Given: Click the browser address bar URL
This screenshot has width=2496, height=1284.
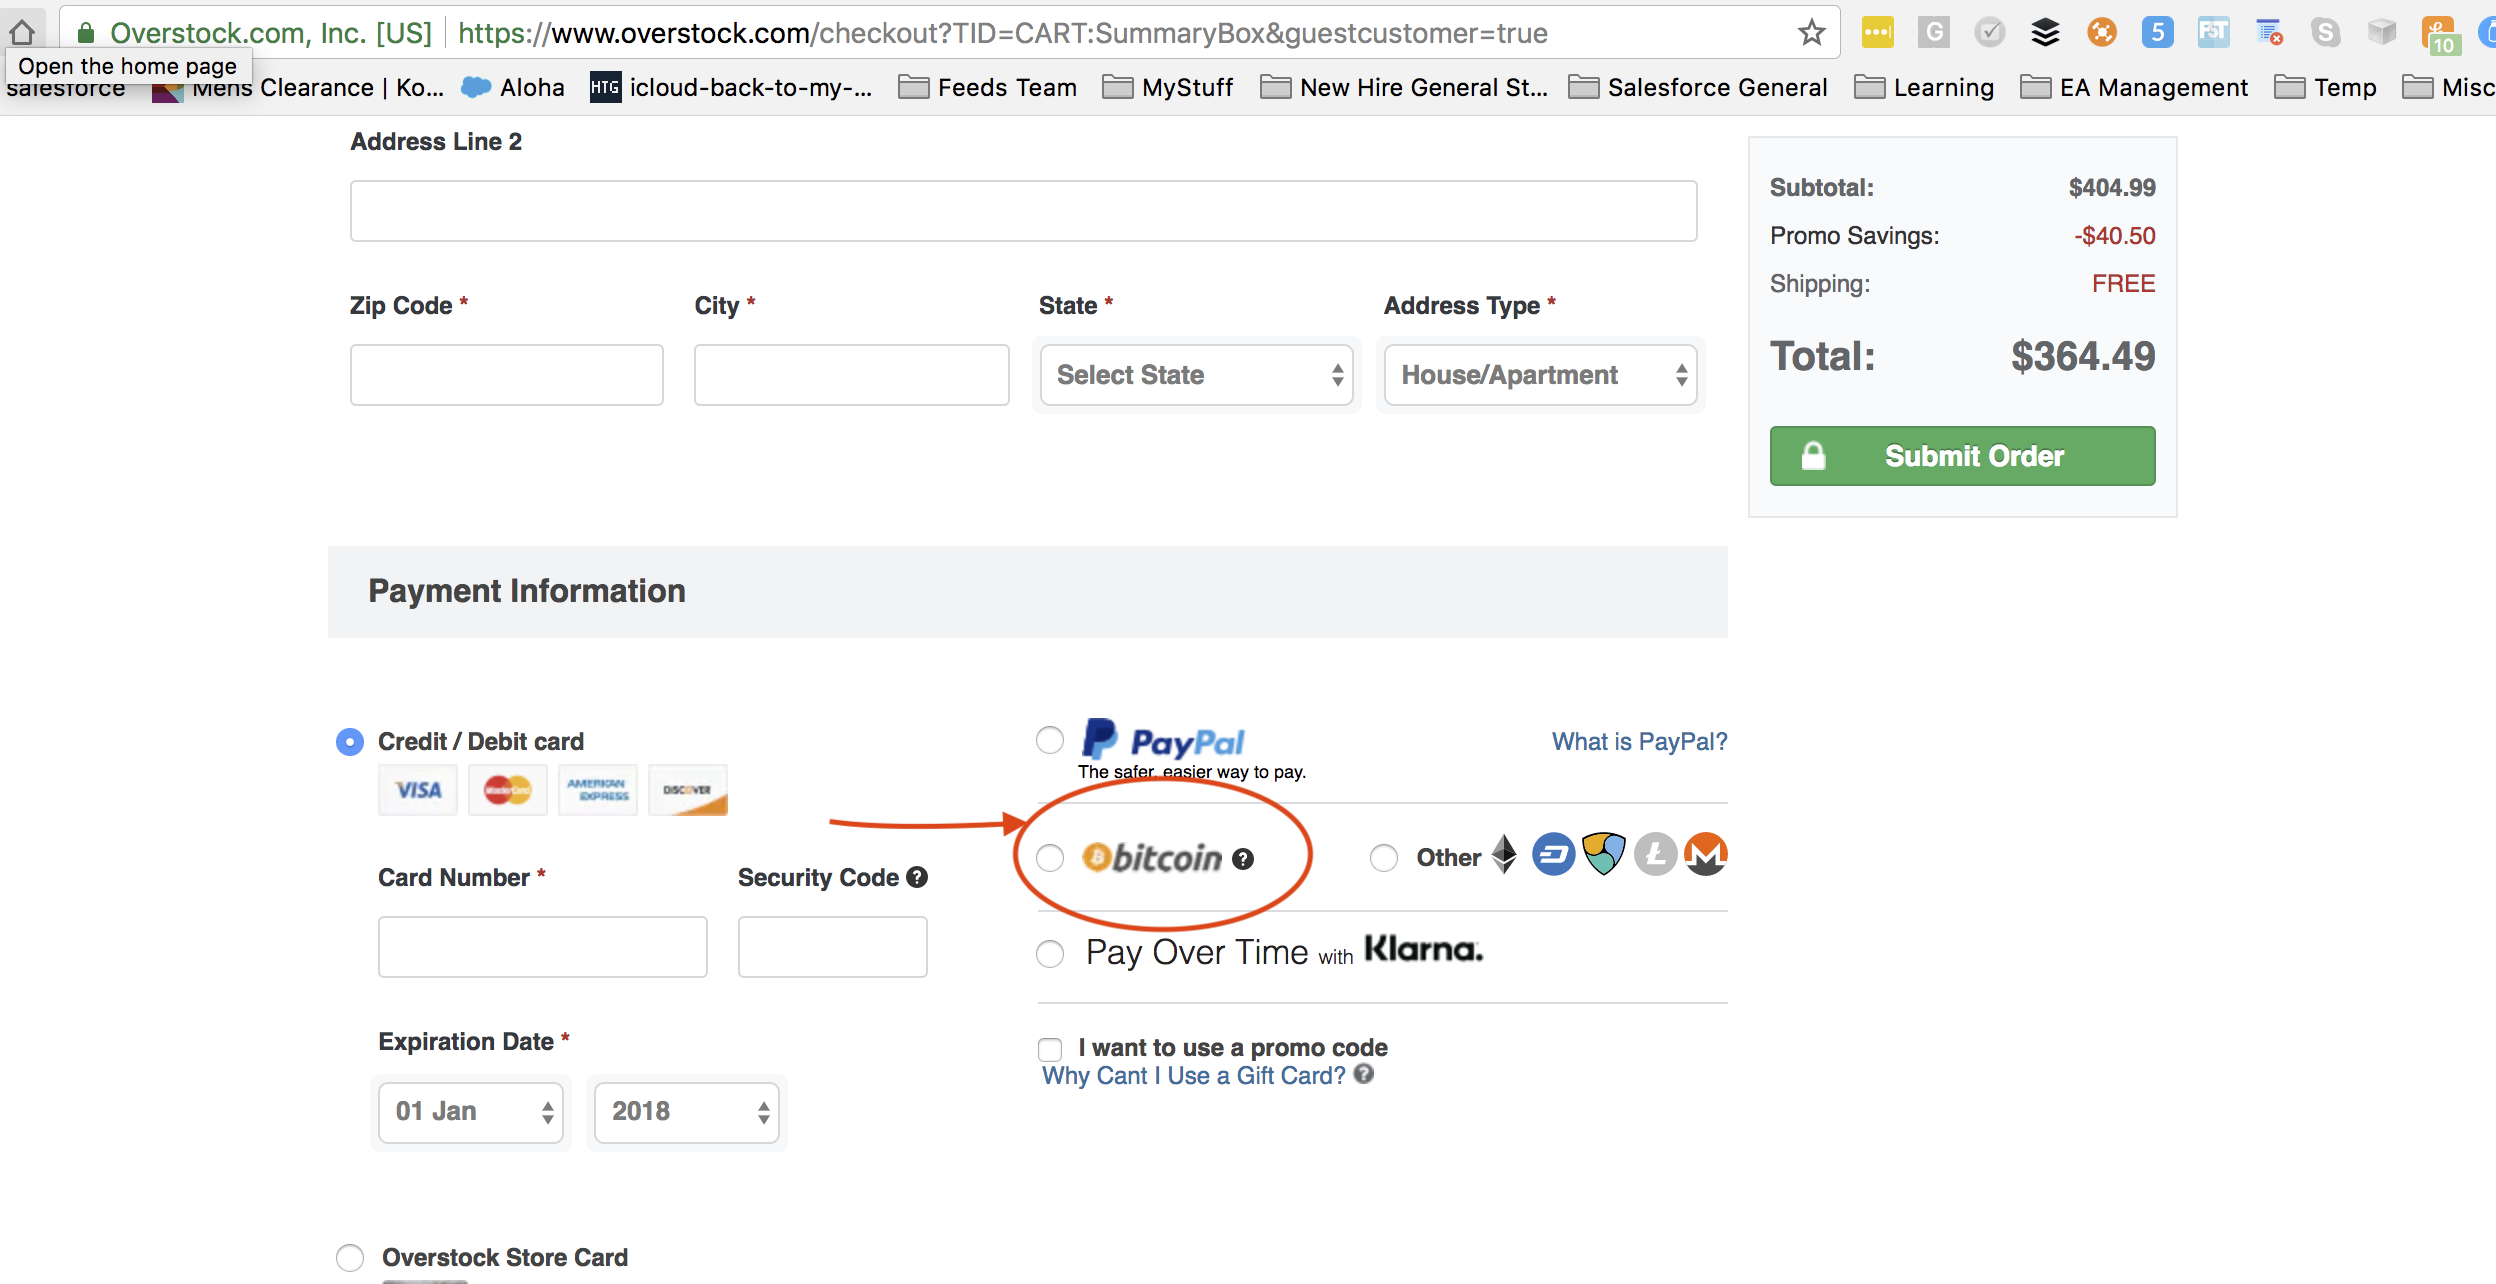Looking at the screenshot, I should pyautogui.click(x=1002, y=33).
